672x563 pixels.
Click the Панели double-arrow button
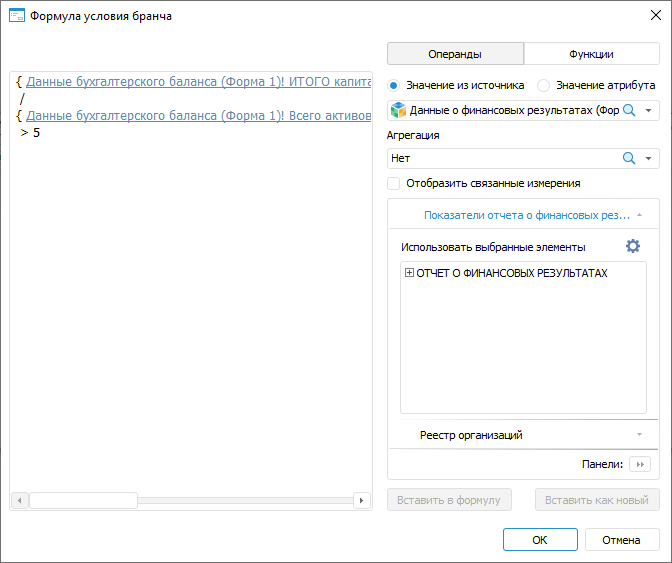point(641,464)
